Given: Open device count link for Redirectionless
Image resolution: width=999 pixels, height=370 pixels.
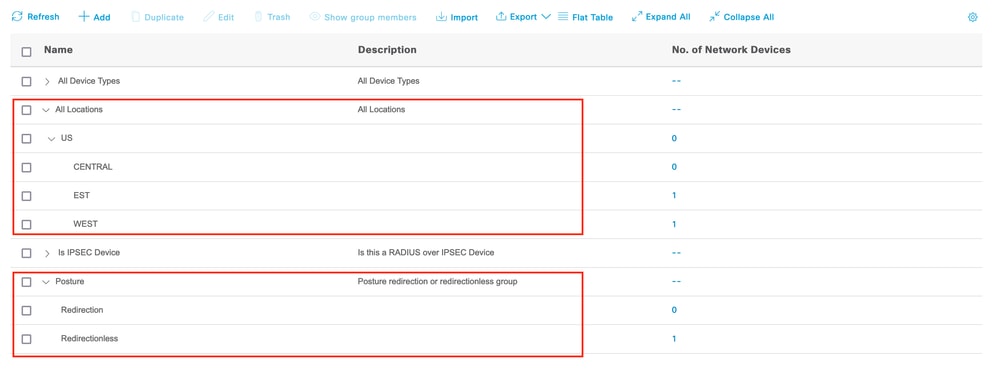Looking at the screenshot, I should click(674, 339).
